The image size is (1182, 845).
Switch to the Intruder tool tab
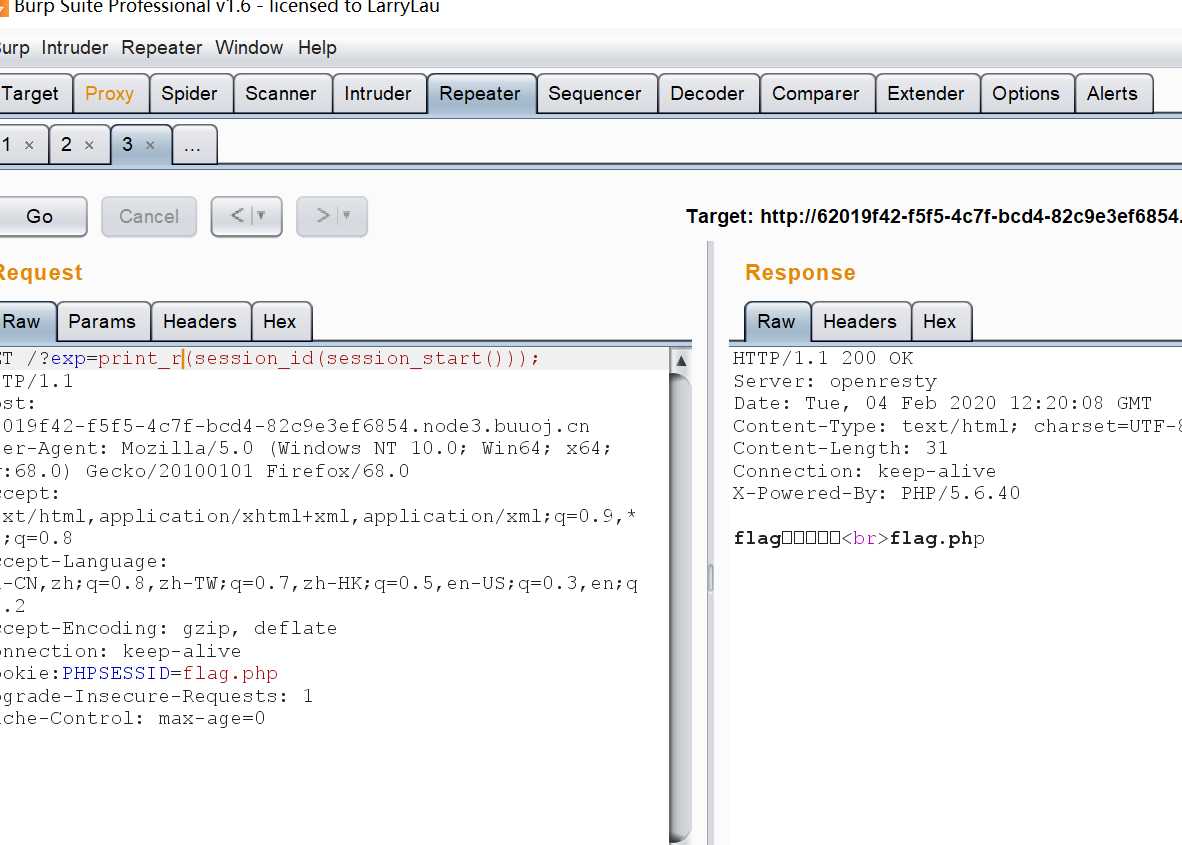[378, 93]
